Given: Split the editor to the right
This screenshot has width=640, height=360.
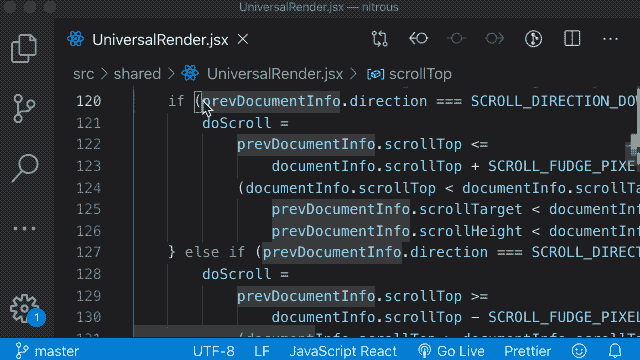Looking at the screenshot, I should tap(572, 39).
